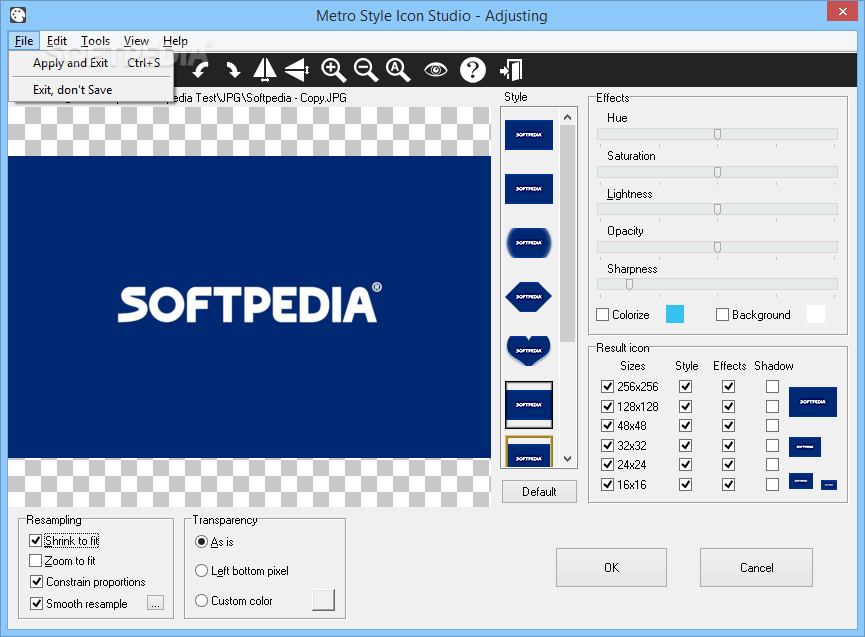Open the Edit menu

(x=57, y=41)
